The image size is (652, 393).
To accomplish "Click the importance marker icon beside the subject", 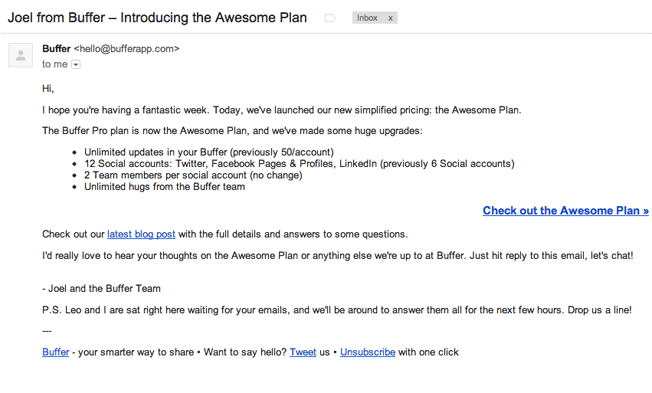I will [330, 18].
